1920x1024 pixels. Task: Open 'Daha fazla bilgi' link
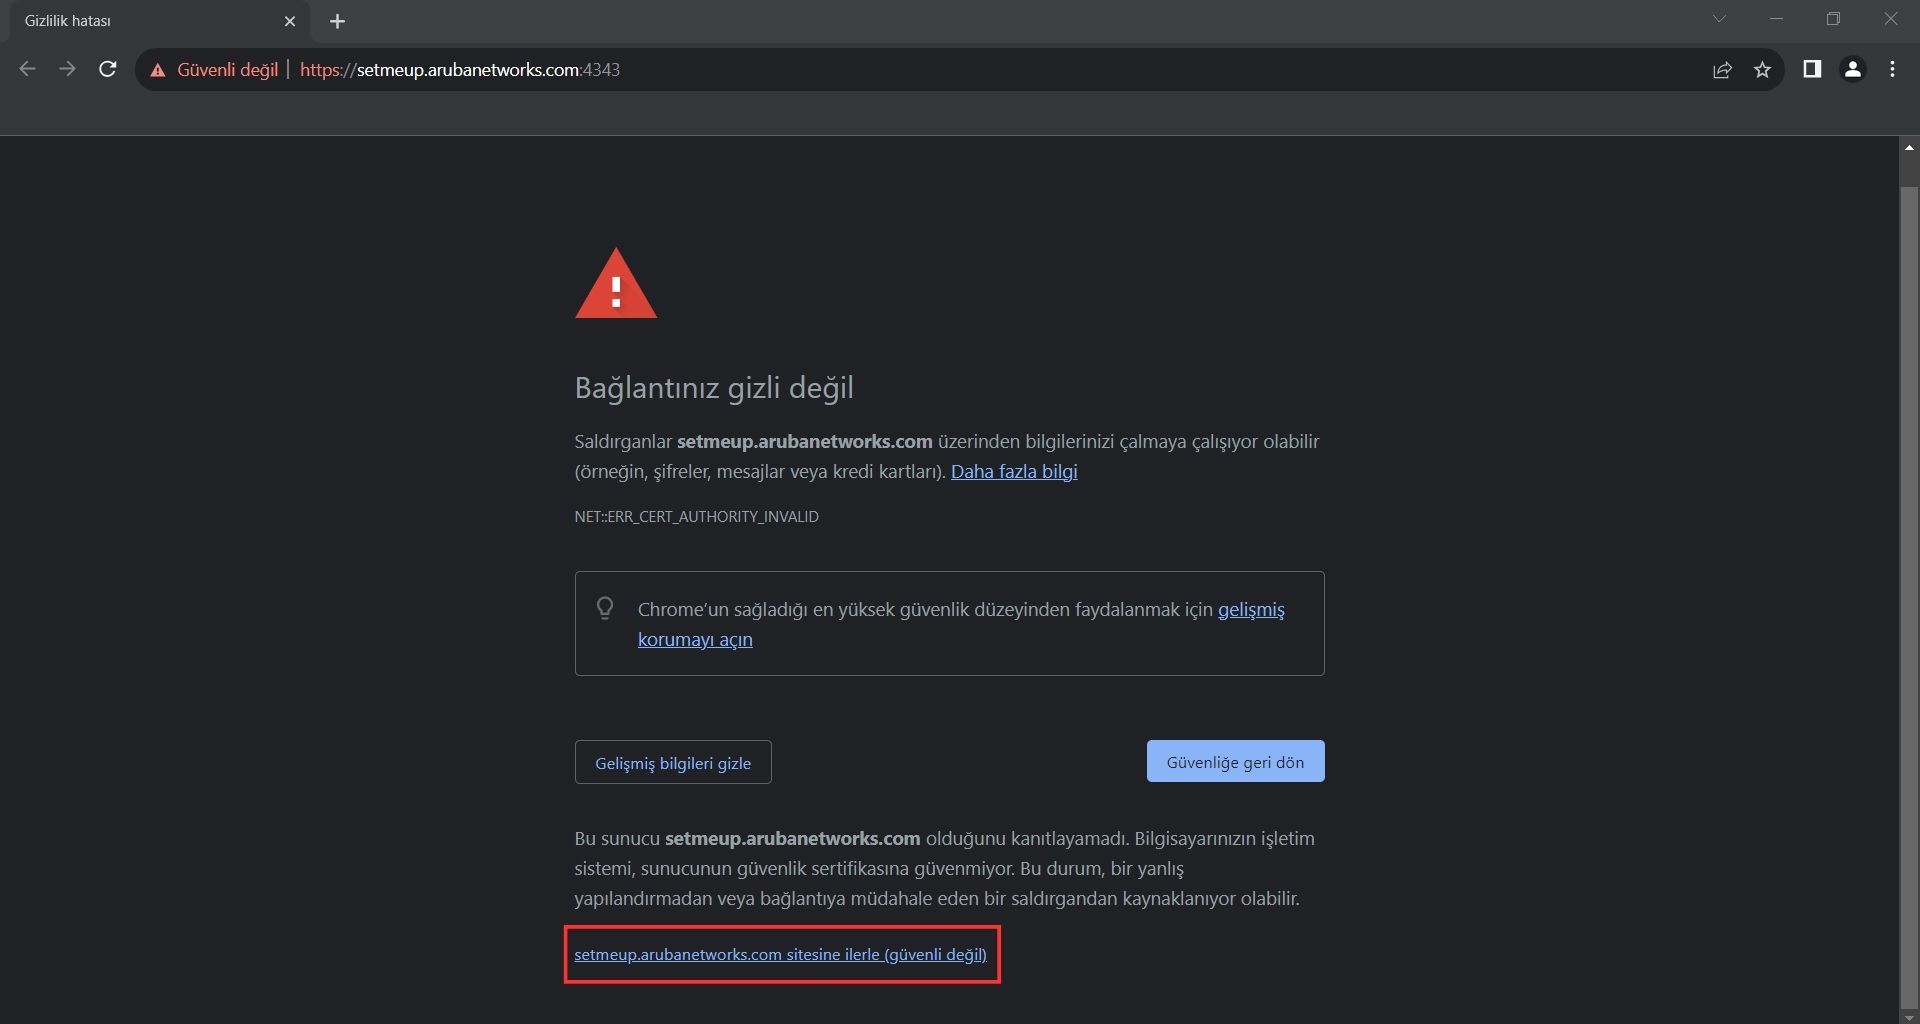point(1013,472)
